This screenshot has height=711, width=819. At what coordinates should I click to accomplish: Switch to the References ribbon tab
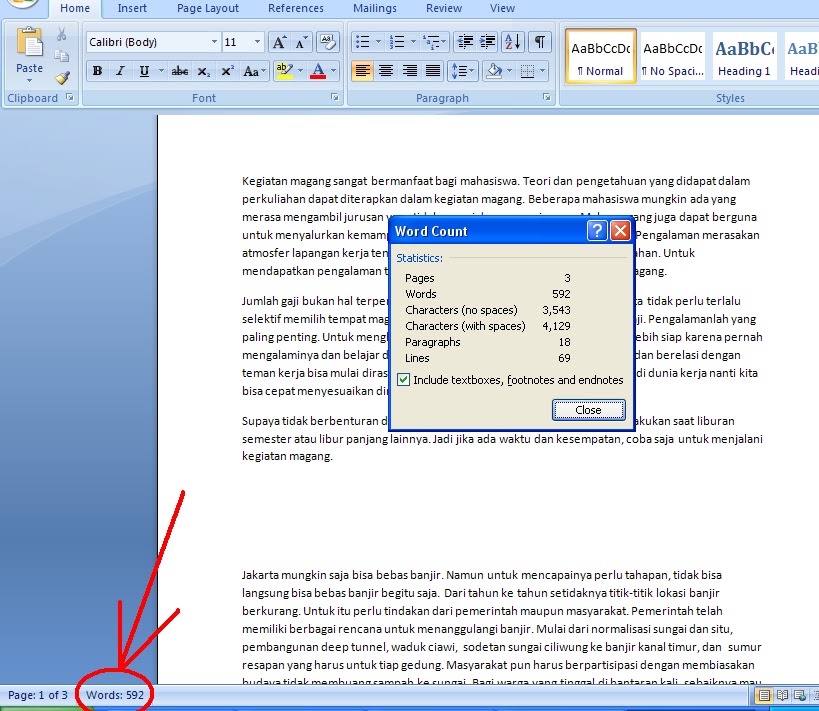296,8
